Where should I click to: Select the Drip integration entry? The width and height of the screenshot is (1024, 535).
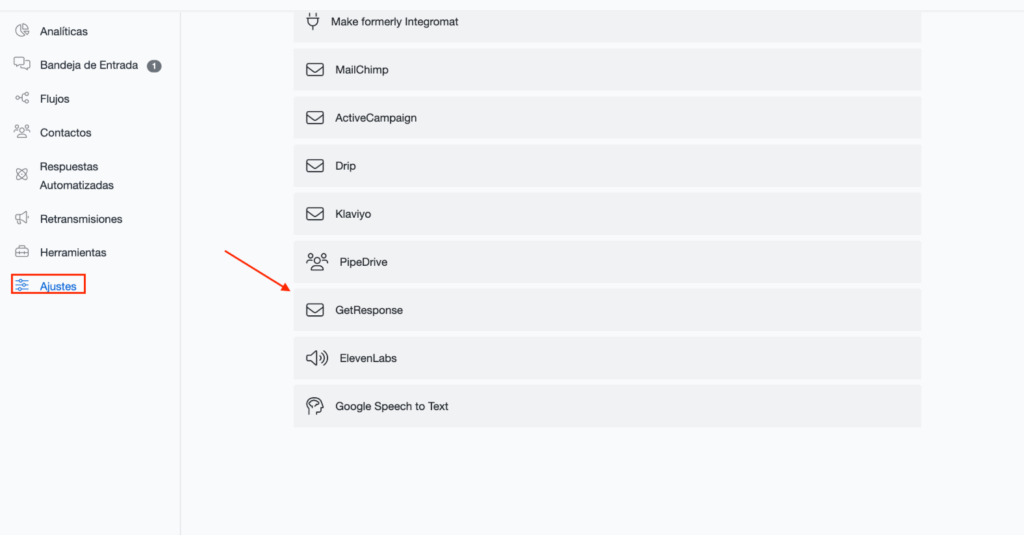tap(606, 166)
